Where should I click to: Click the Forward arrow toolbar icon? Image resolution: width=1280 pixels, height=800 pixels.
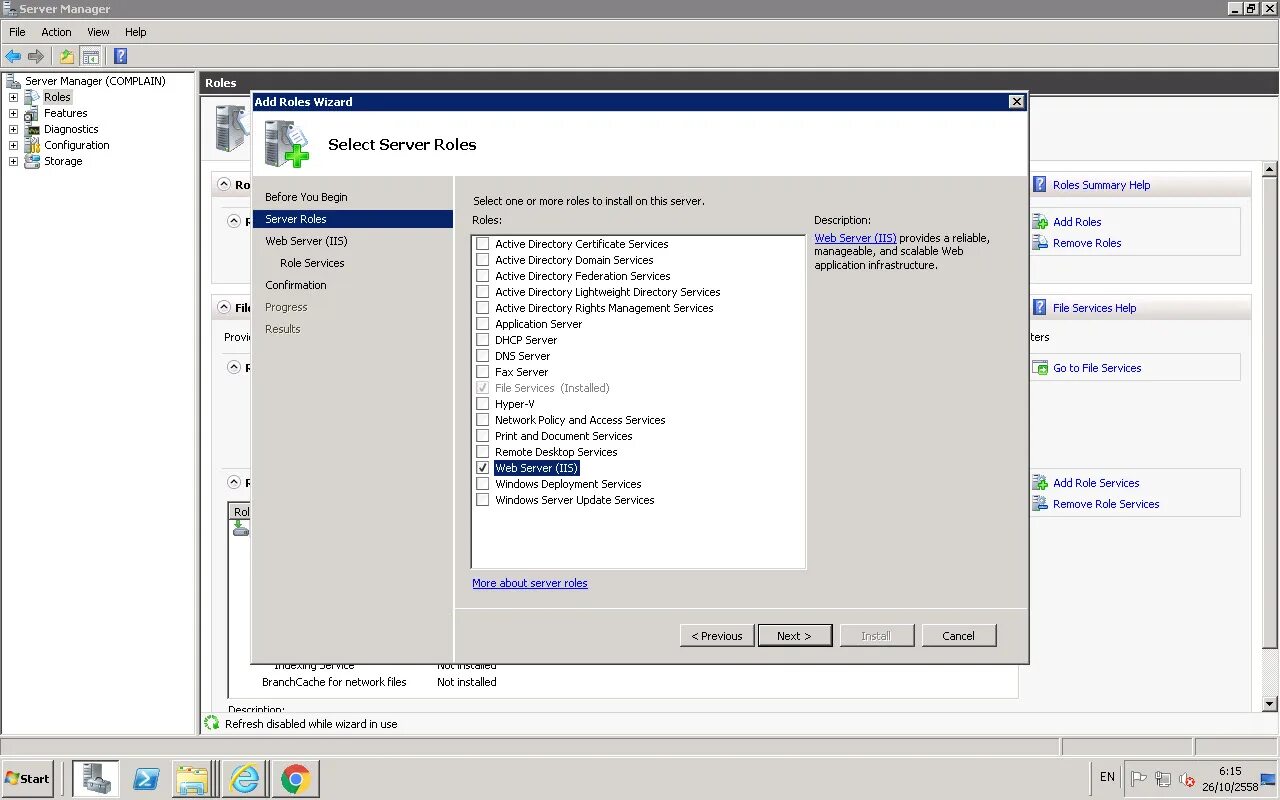click(x=36, y=56)
